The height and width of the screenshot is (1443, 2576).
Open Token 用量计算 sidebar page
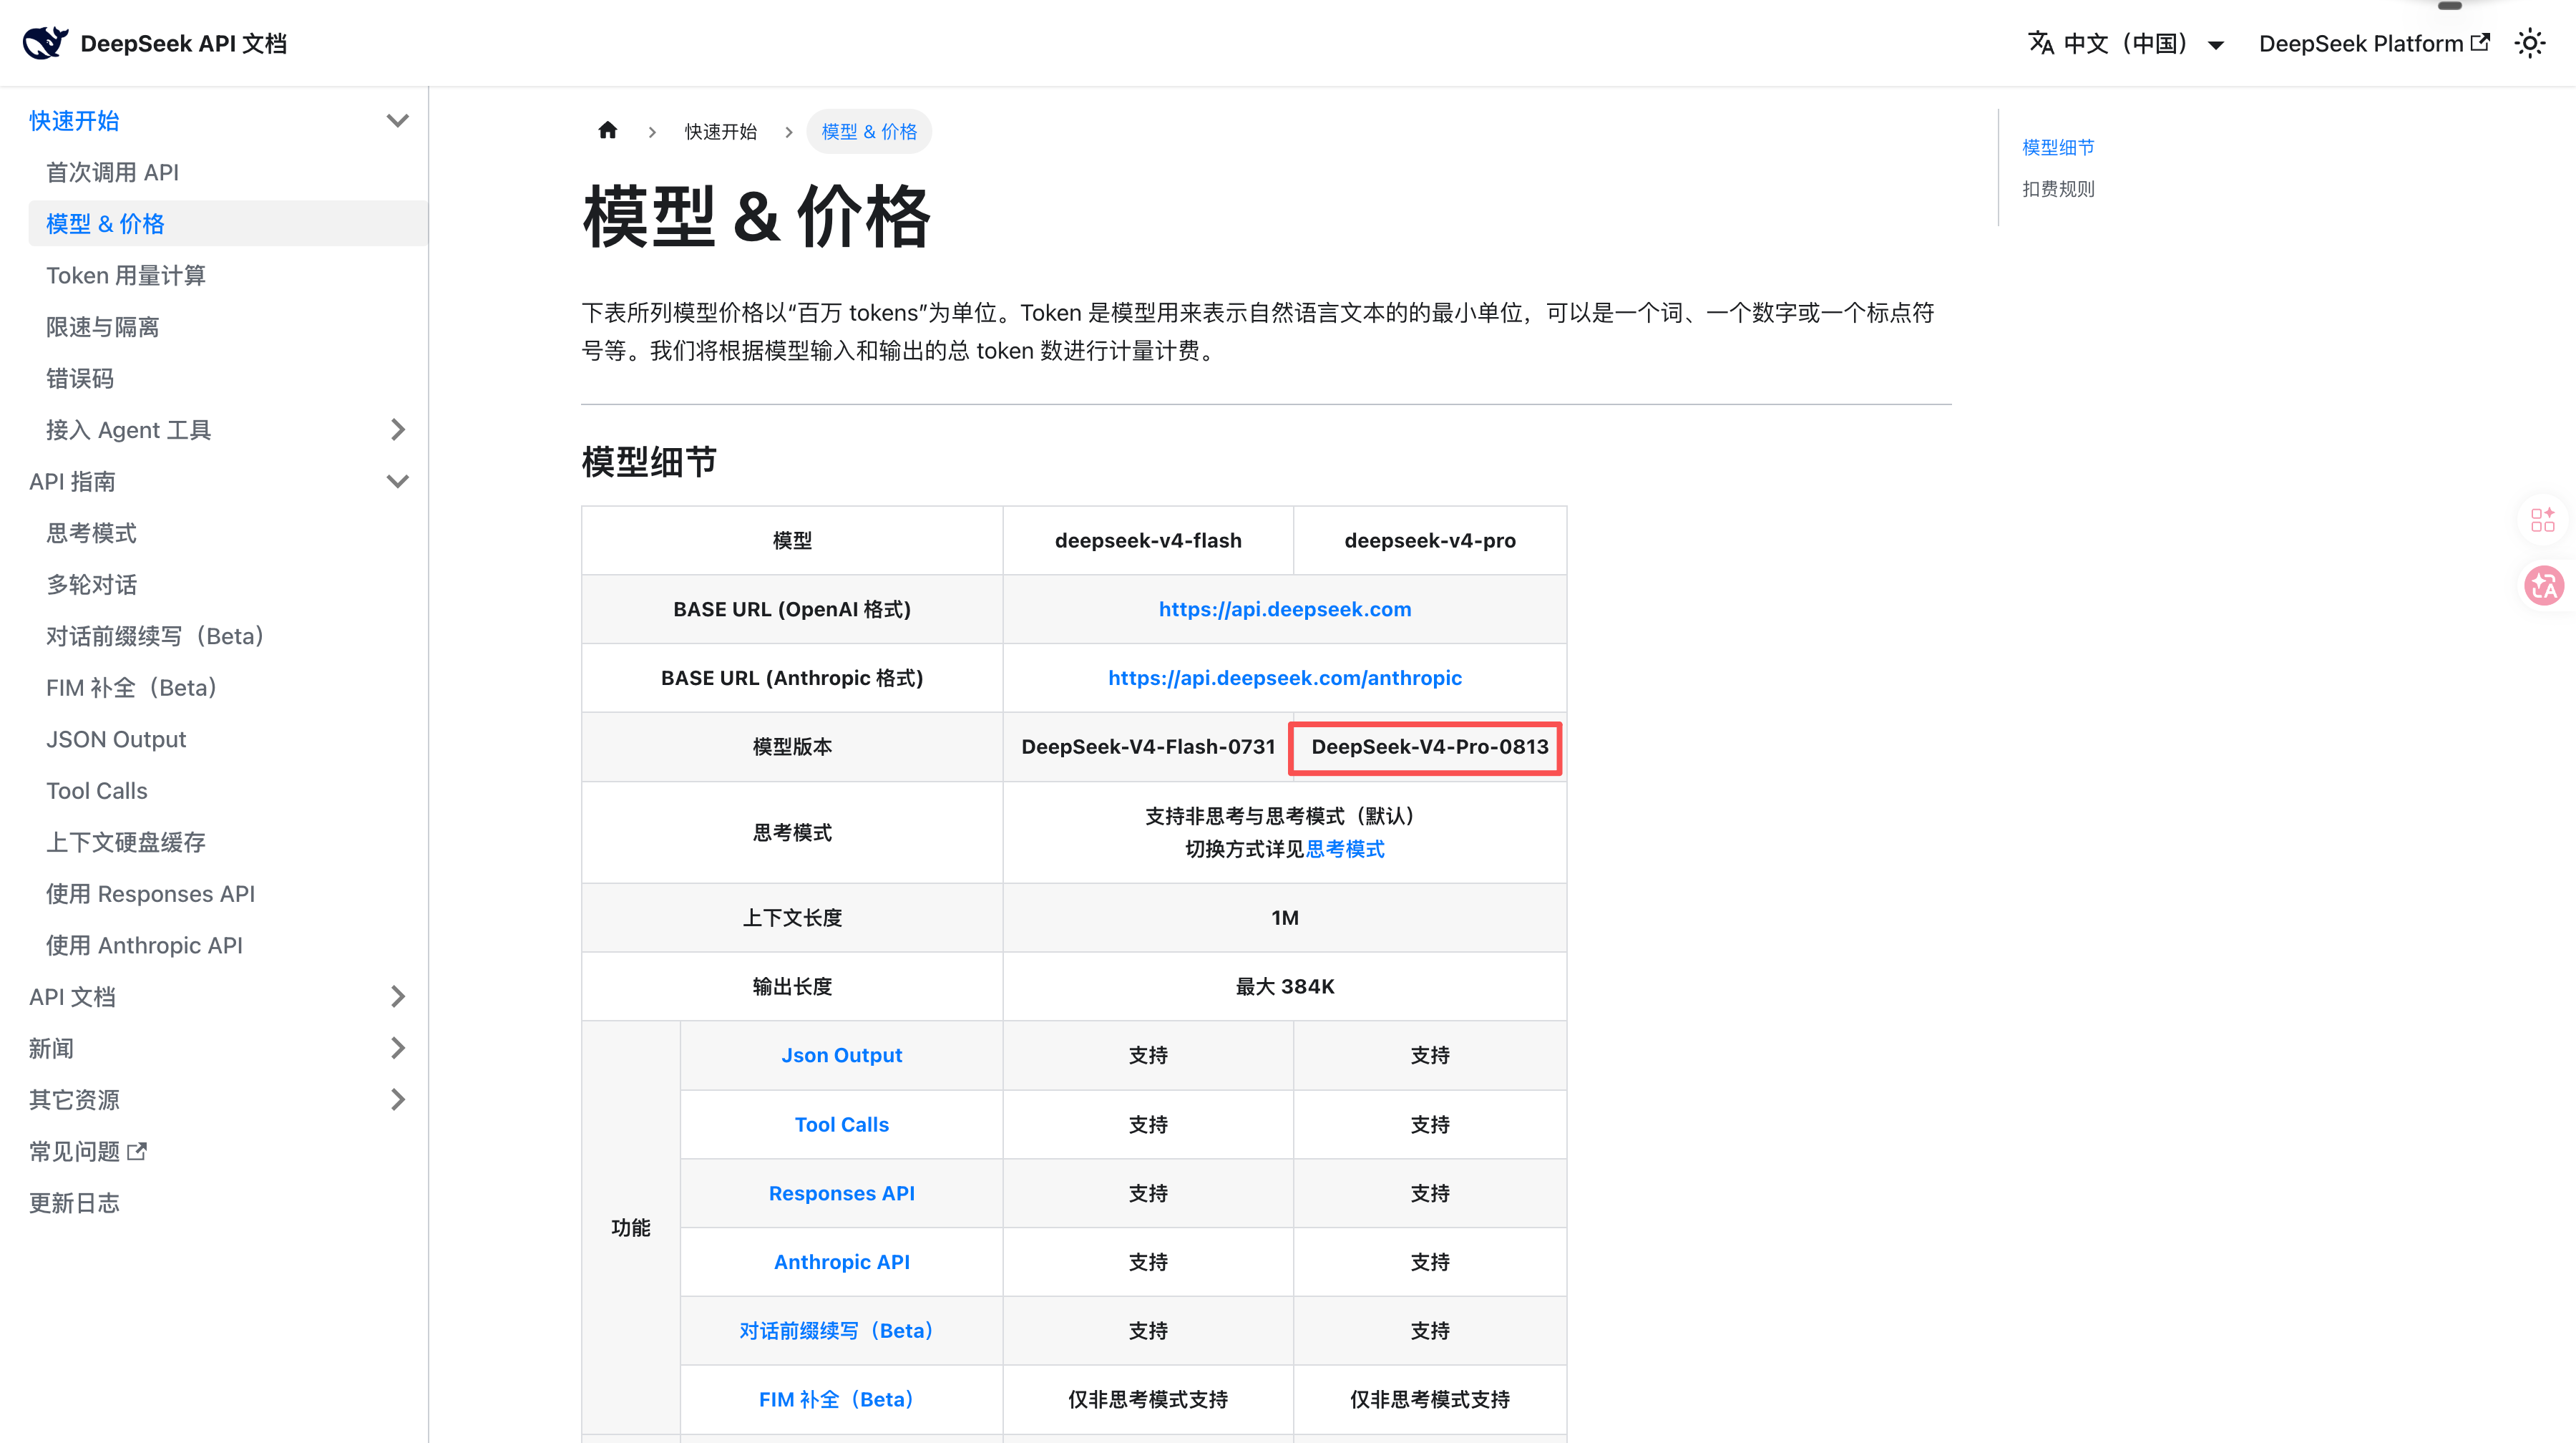point(126,275)
